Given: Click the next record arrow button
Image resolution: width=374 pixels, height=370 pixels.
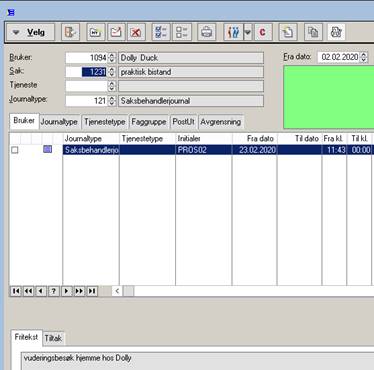Looking at the screenshot, I should click(x=66, y=291).
